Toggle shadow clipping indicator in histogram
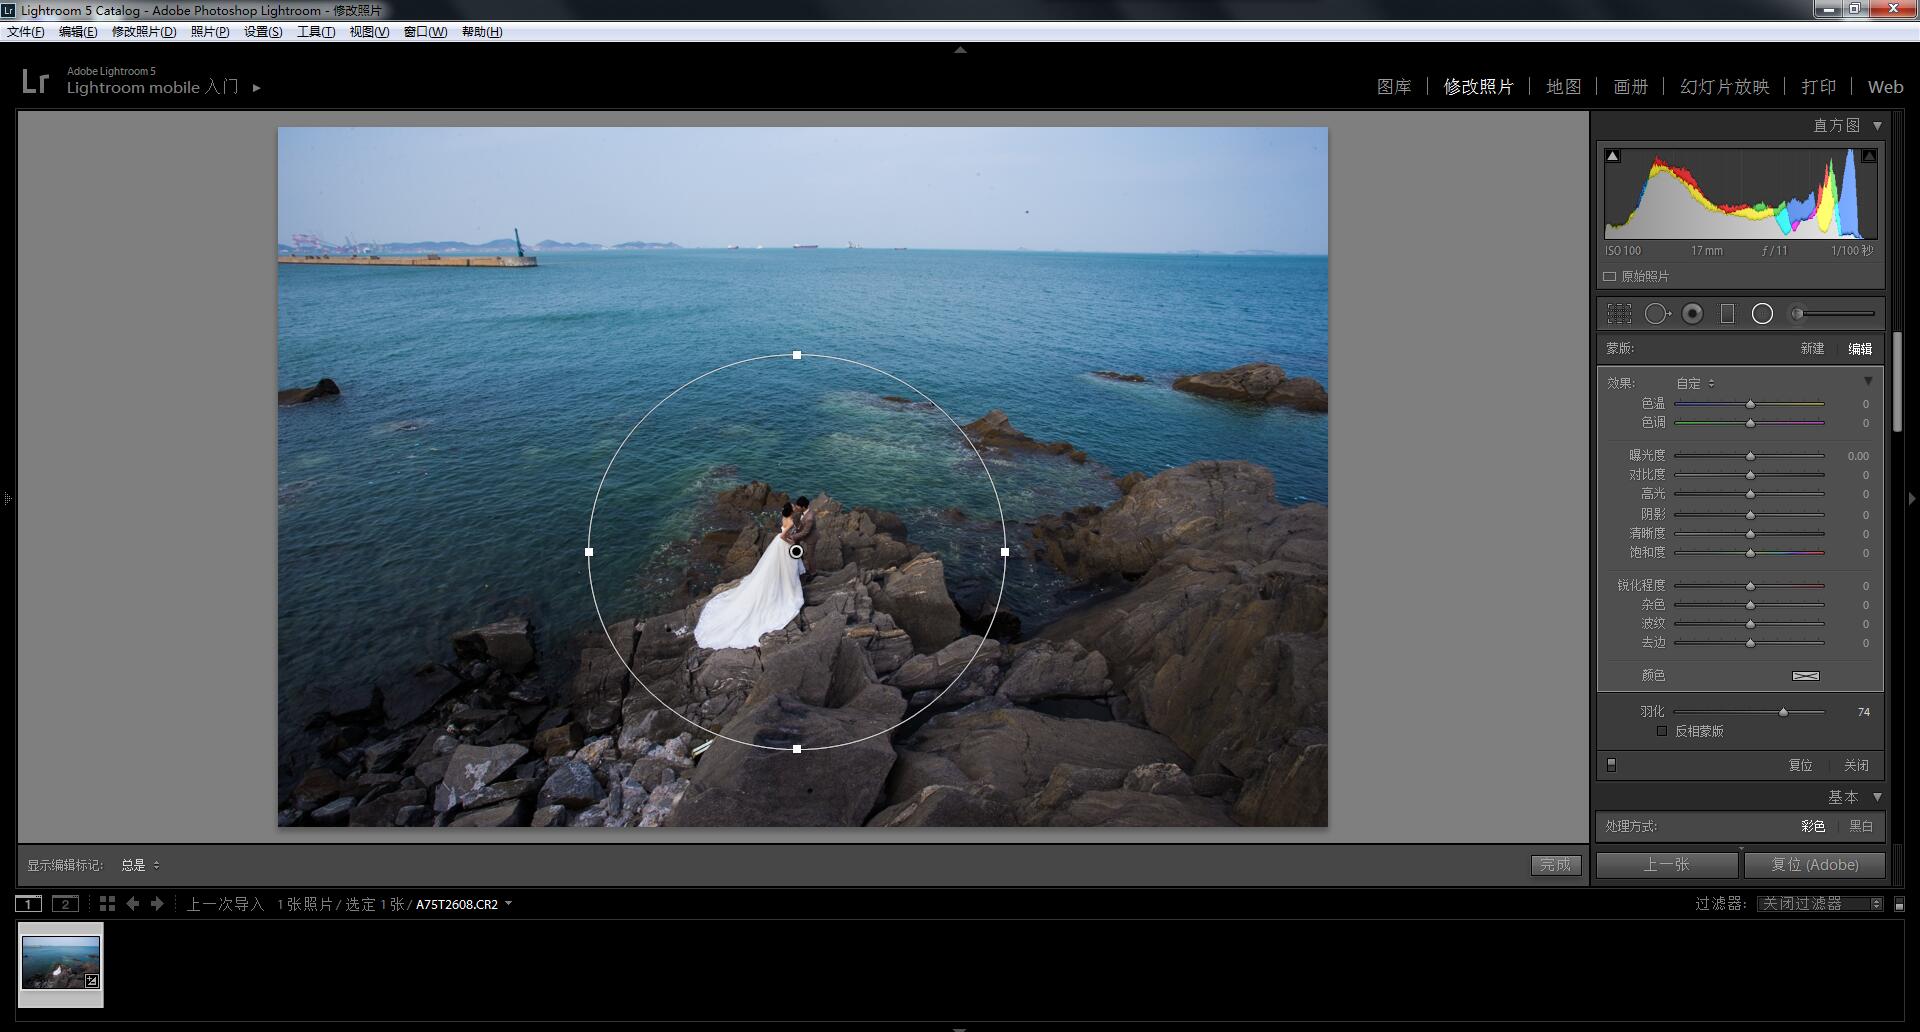The height and width of the screenshot is (1032, 1920). pyautogui.click(x=1612, y=156)
